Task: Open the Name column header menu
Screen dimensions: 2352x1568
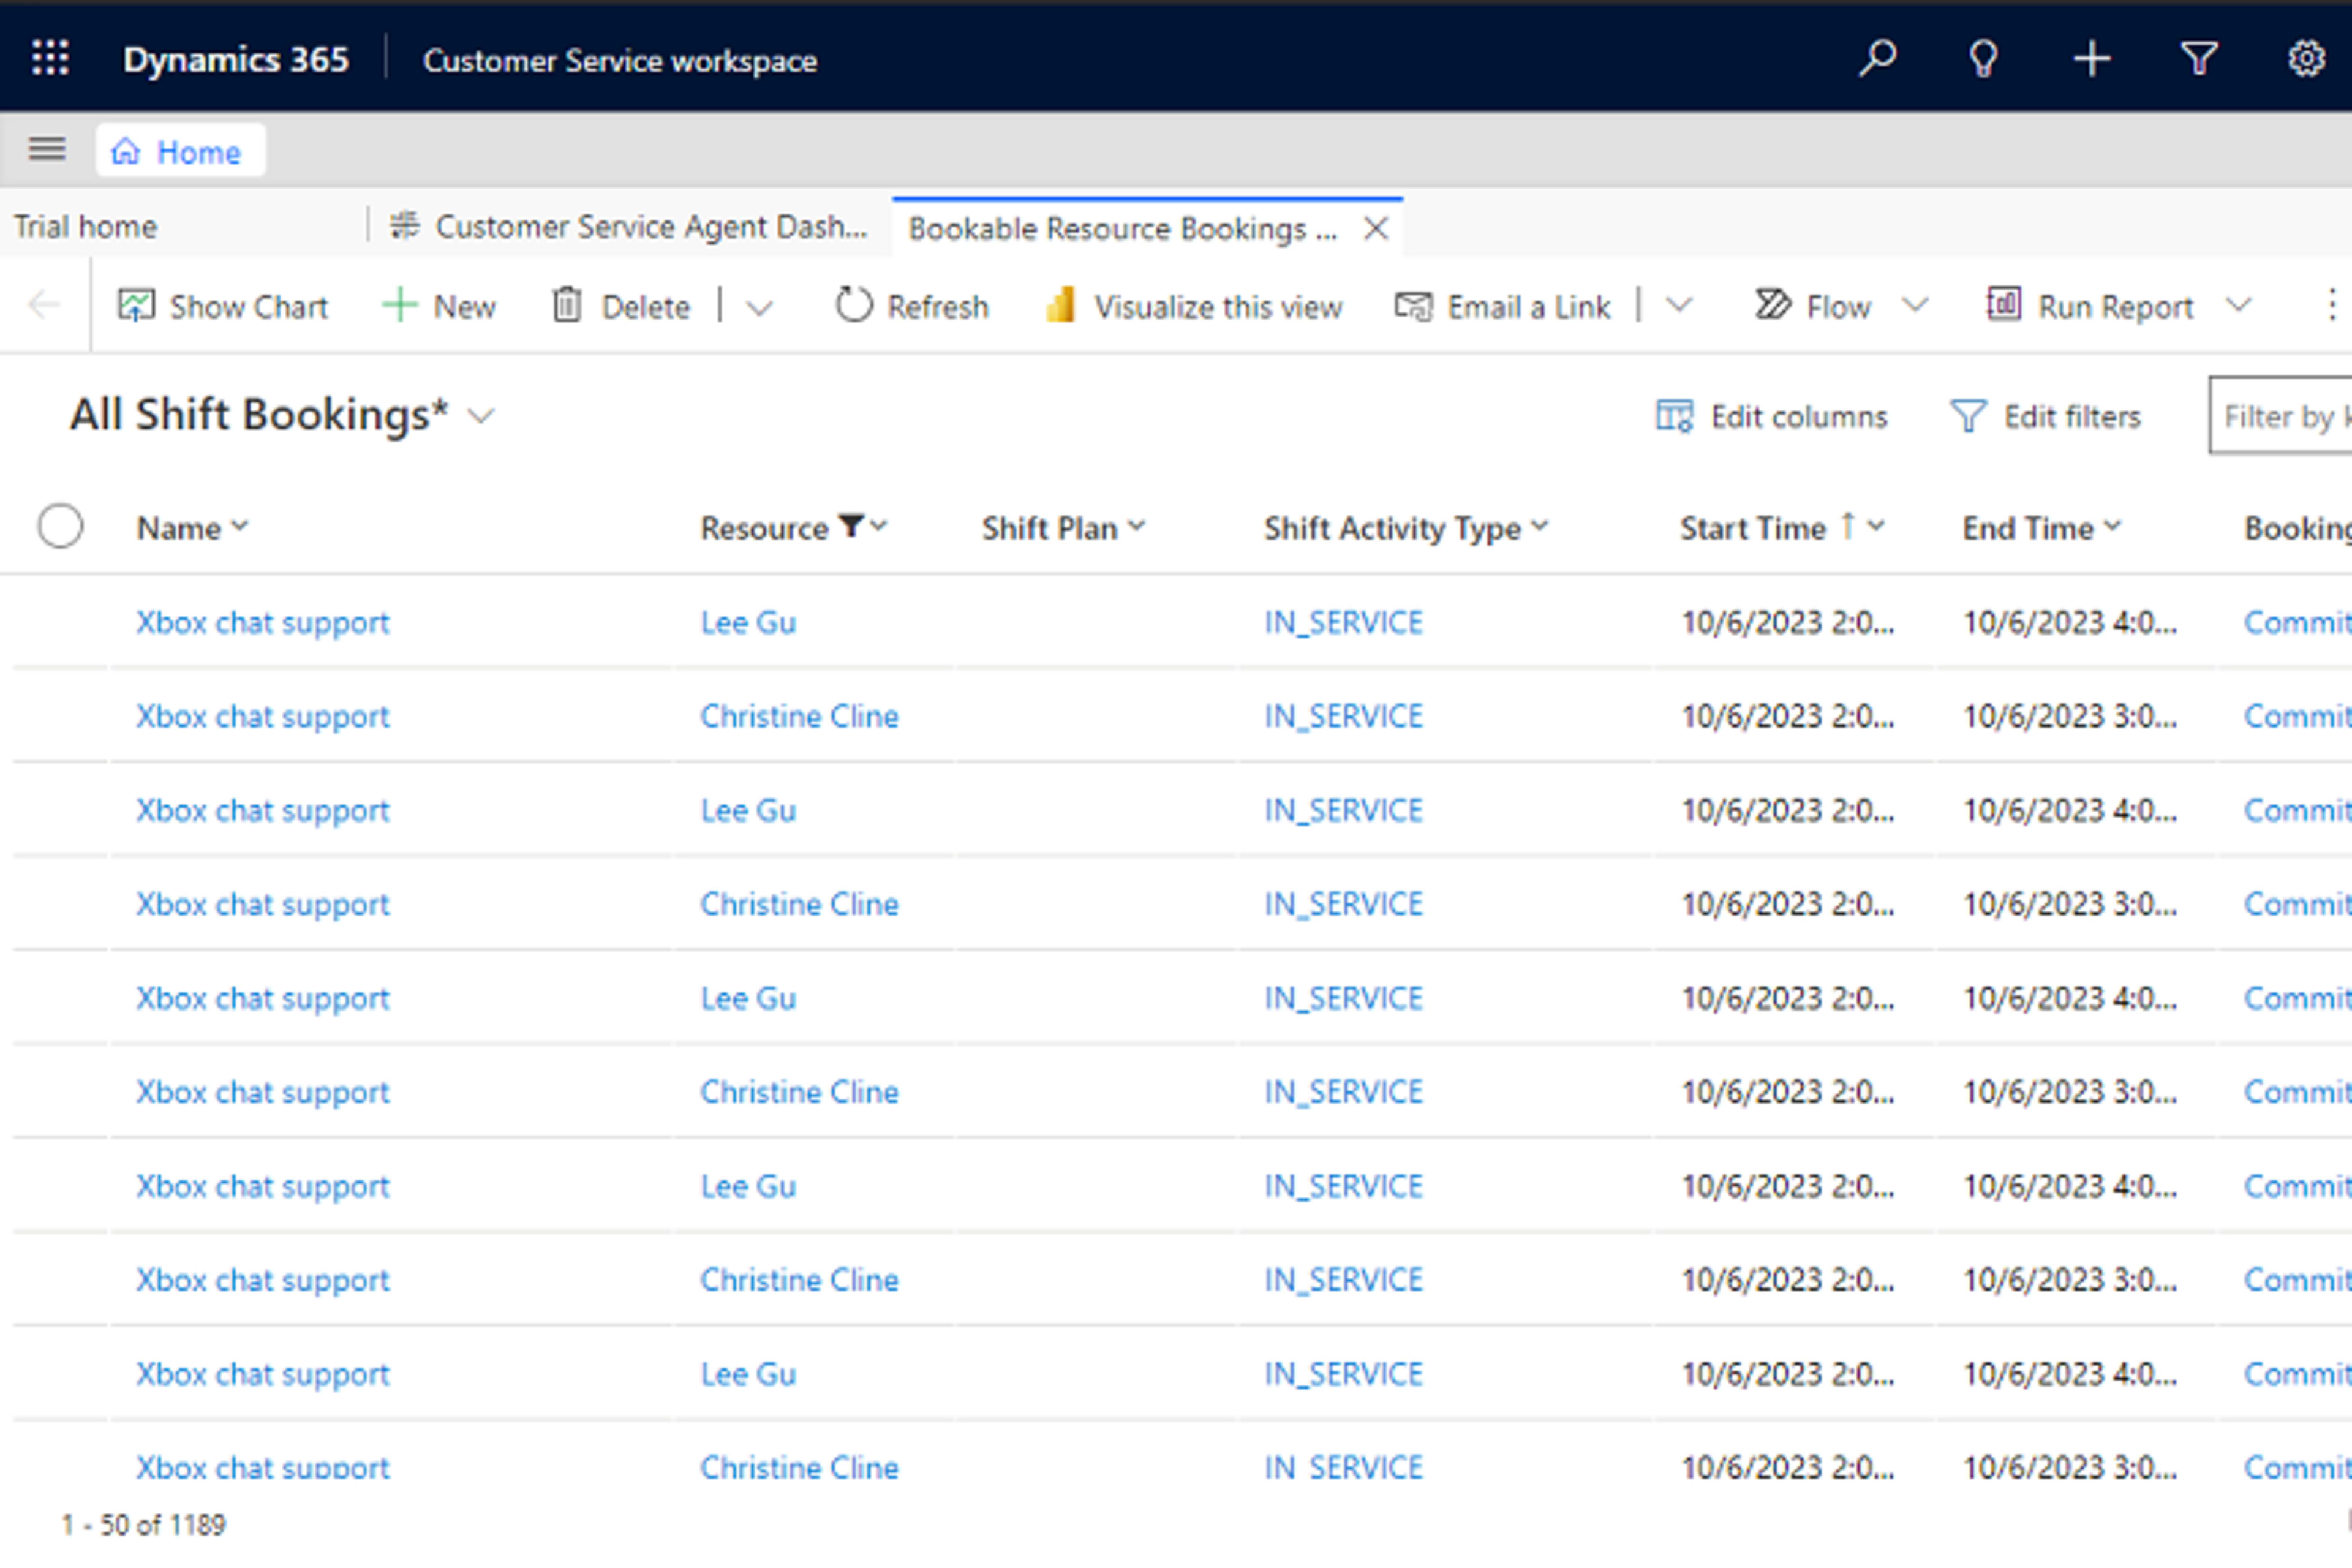Action: pyautogui.click(x=192, y=527)
